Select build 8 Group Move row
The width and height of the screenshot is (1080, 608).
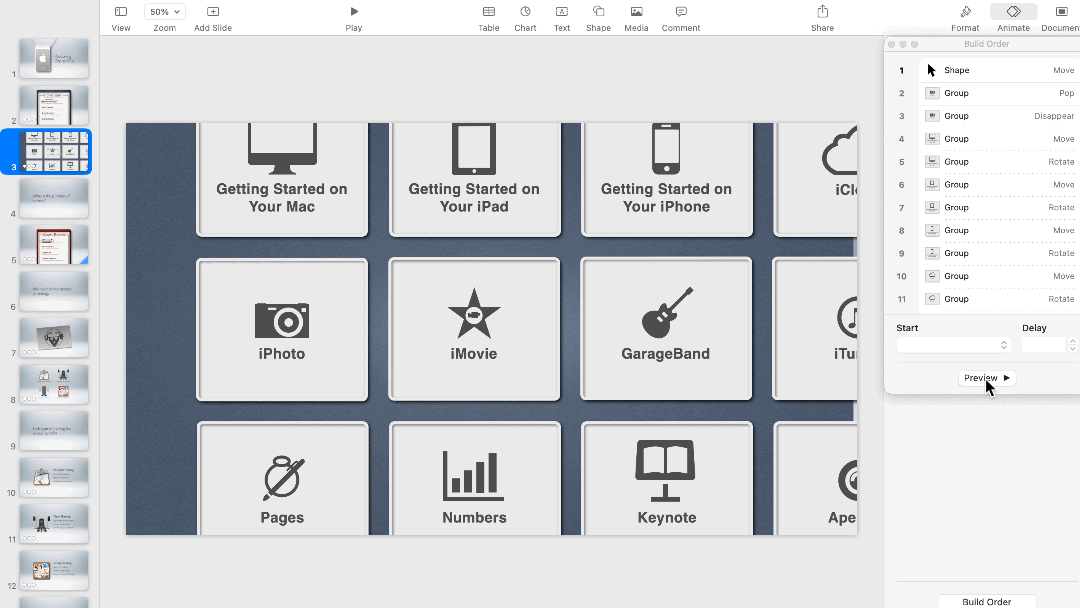click(x=999, y=230)
